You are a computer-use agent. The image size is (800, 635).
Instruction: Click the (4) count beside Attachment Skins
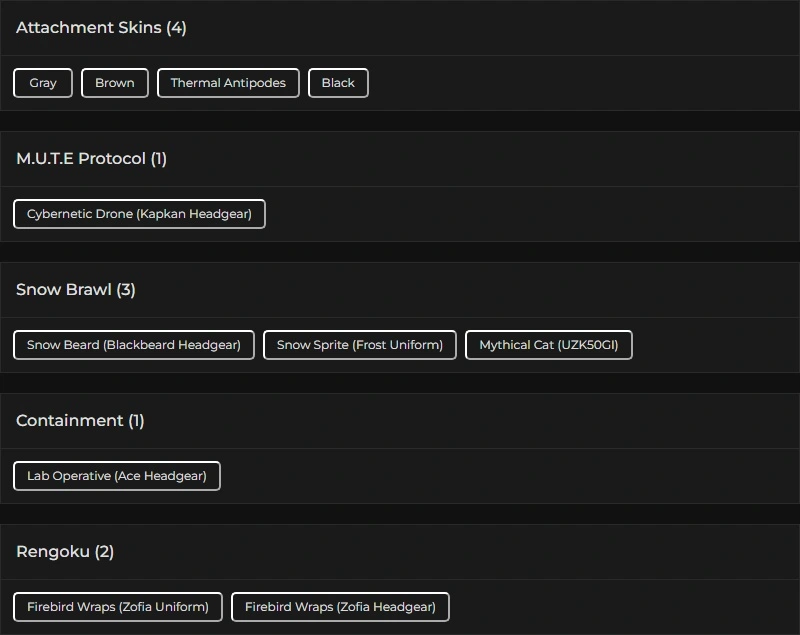tap(176, 28)
